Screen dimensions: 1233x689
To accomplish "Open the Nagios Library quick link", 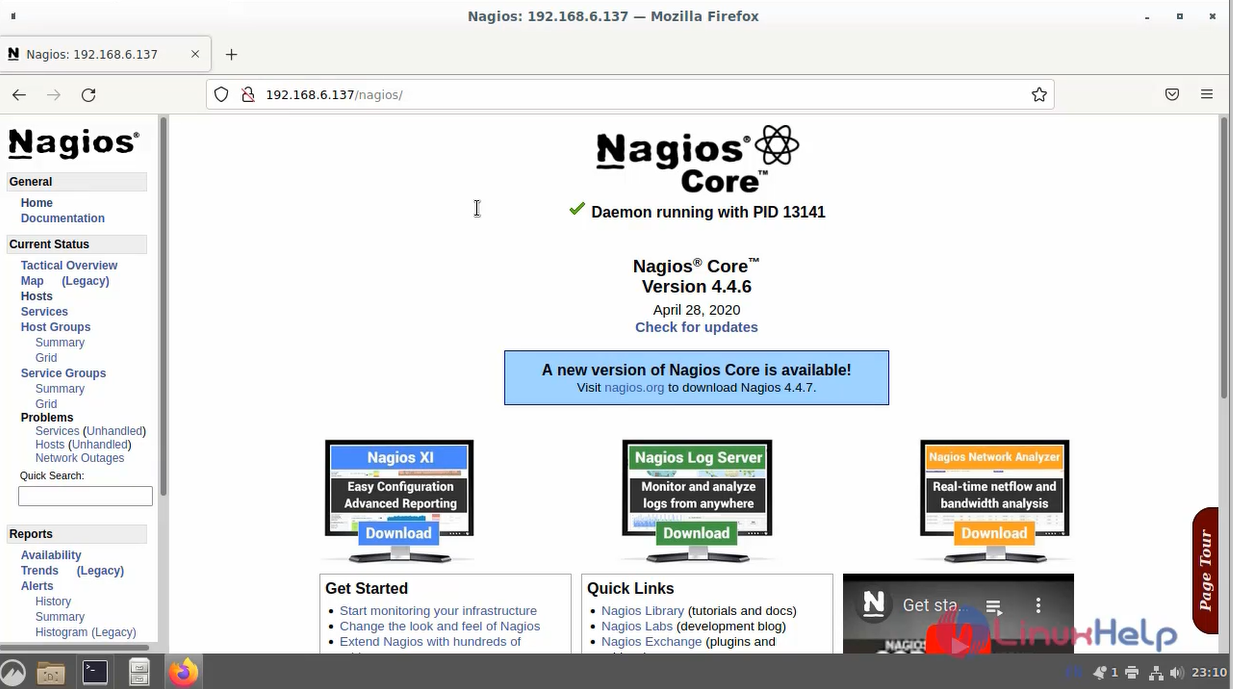I will click(642, 611).
